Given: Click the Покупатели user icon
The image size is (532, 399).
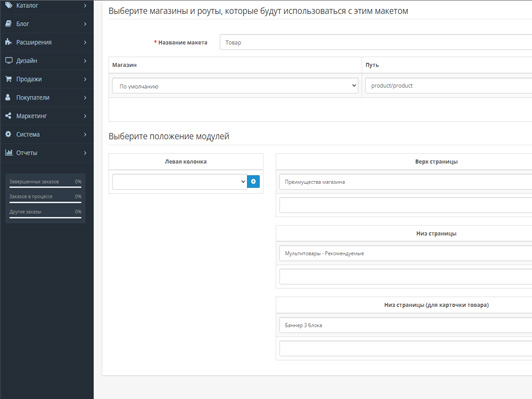Looking at the screenshot, I should (x=8, y=97).
